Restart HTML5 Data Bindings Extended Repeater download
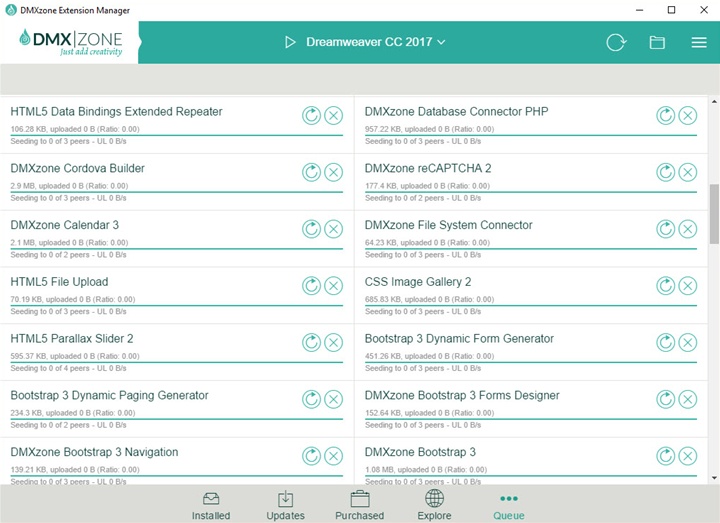The width and height of the screenshot is (720, 523). [311, 115]
